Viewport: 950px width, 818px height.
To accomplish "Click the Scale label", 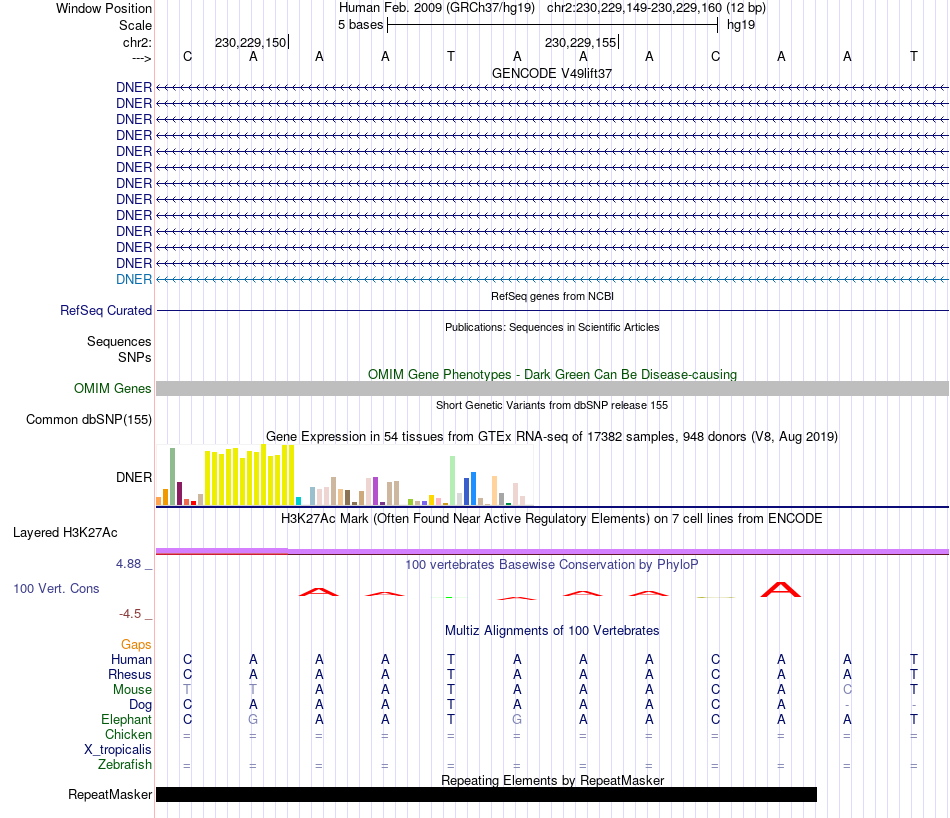I will click(135, 25).
